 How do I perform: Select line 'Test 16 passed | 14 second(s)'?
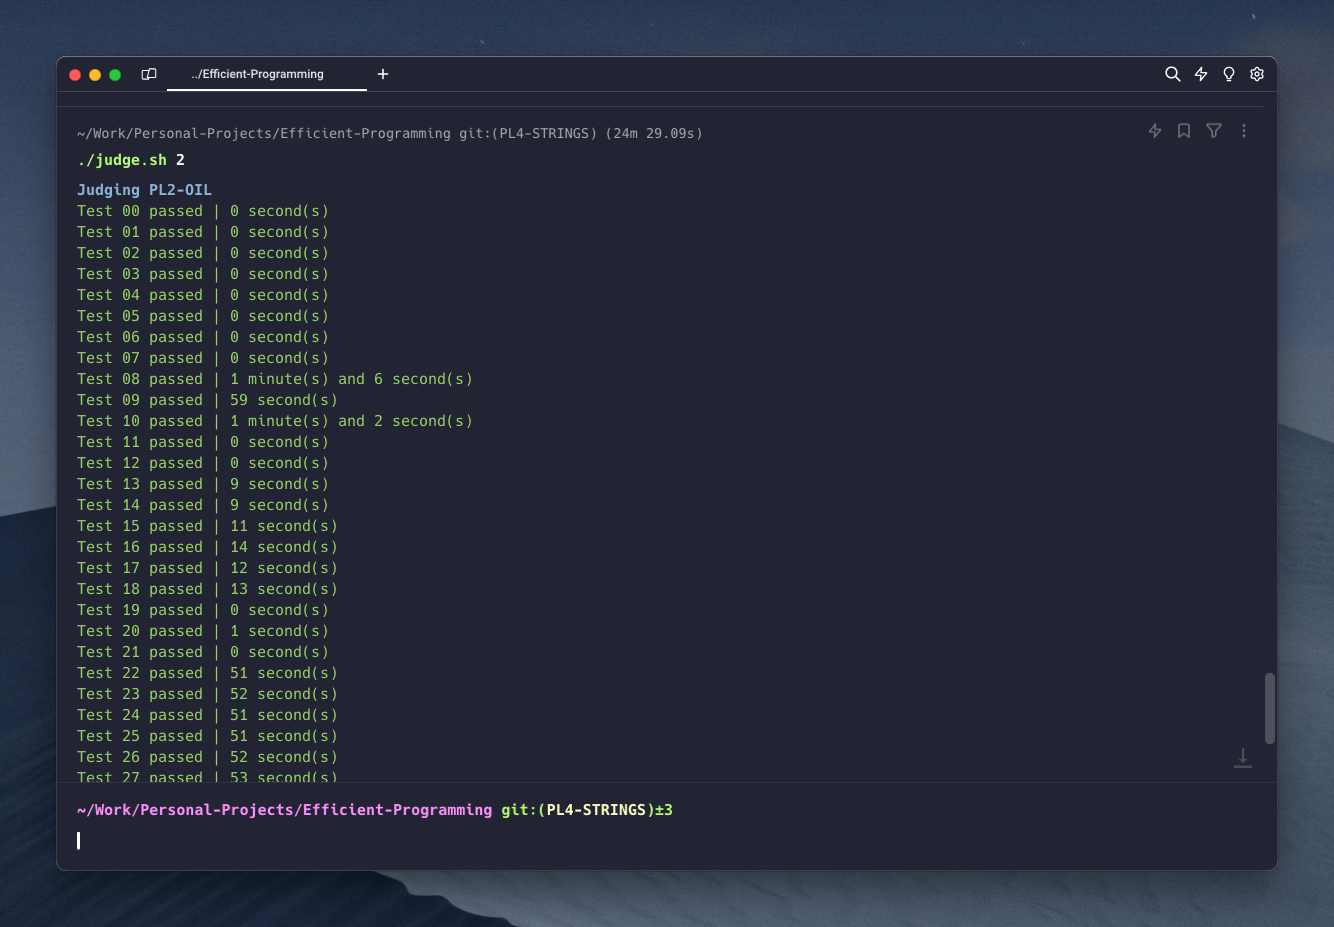click(x=207, y=547)
